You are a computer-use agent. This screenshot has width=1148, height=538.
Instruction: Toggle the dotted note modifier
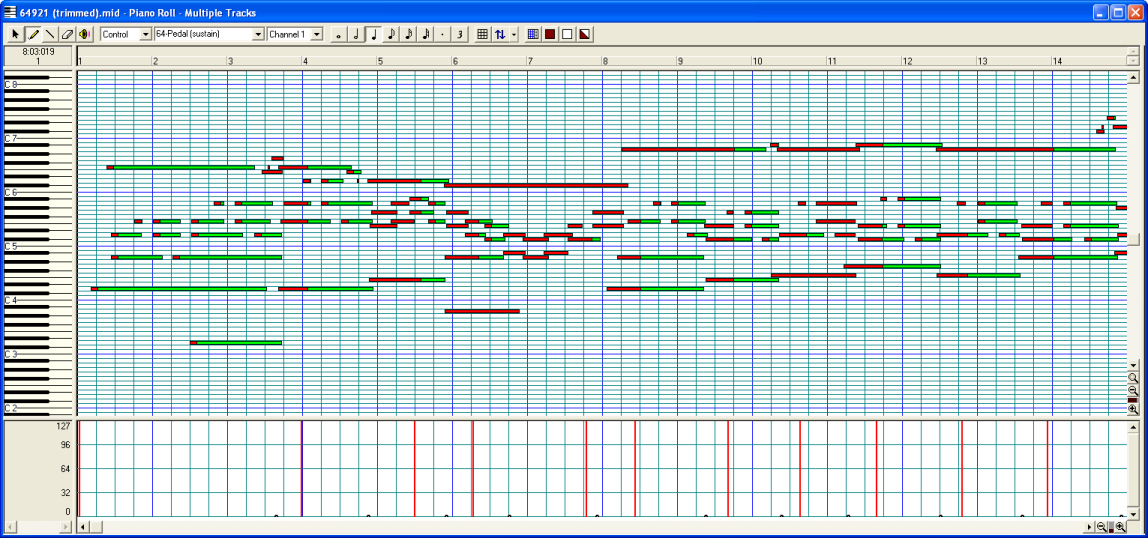click(442, 34)
